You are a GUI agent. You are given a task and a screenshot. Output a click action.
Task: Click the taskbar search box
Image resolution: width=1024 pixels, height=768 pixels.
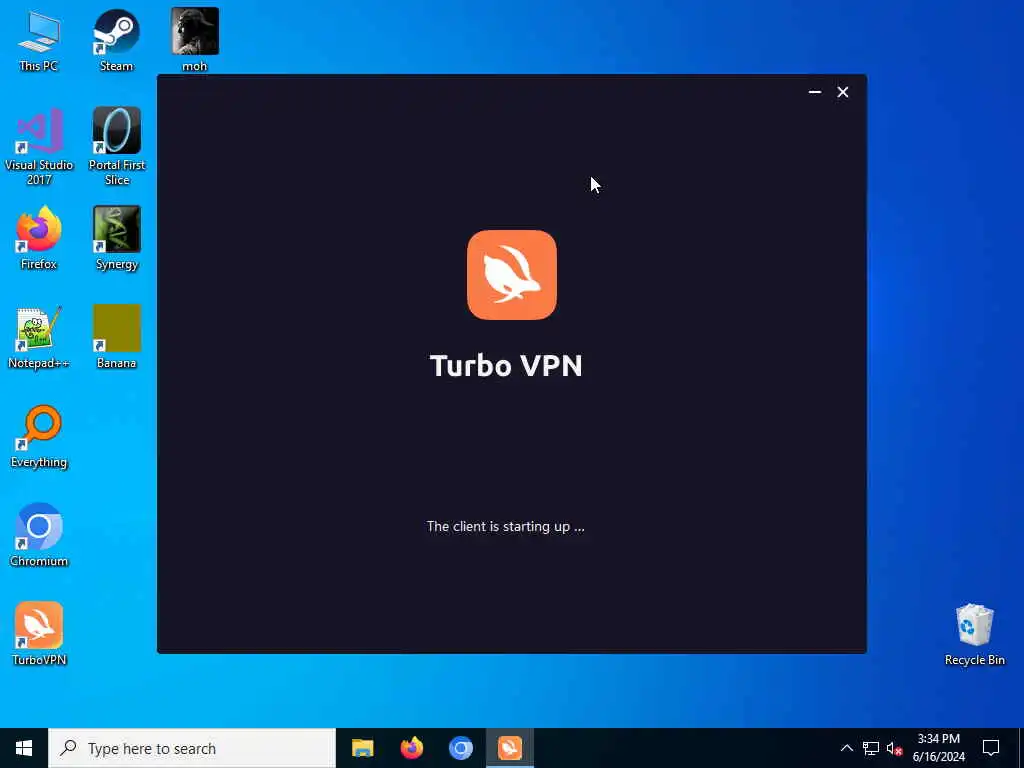[x=192, y=748]
